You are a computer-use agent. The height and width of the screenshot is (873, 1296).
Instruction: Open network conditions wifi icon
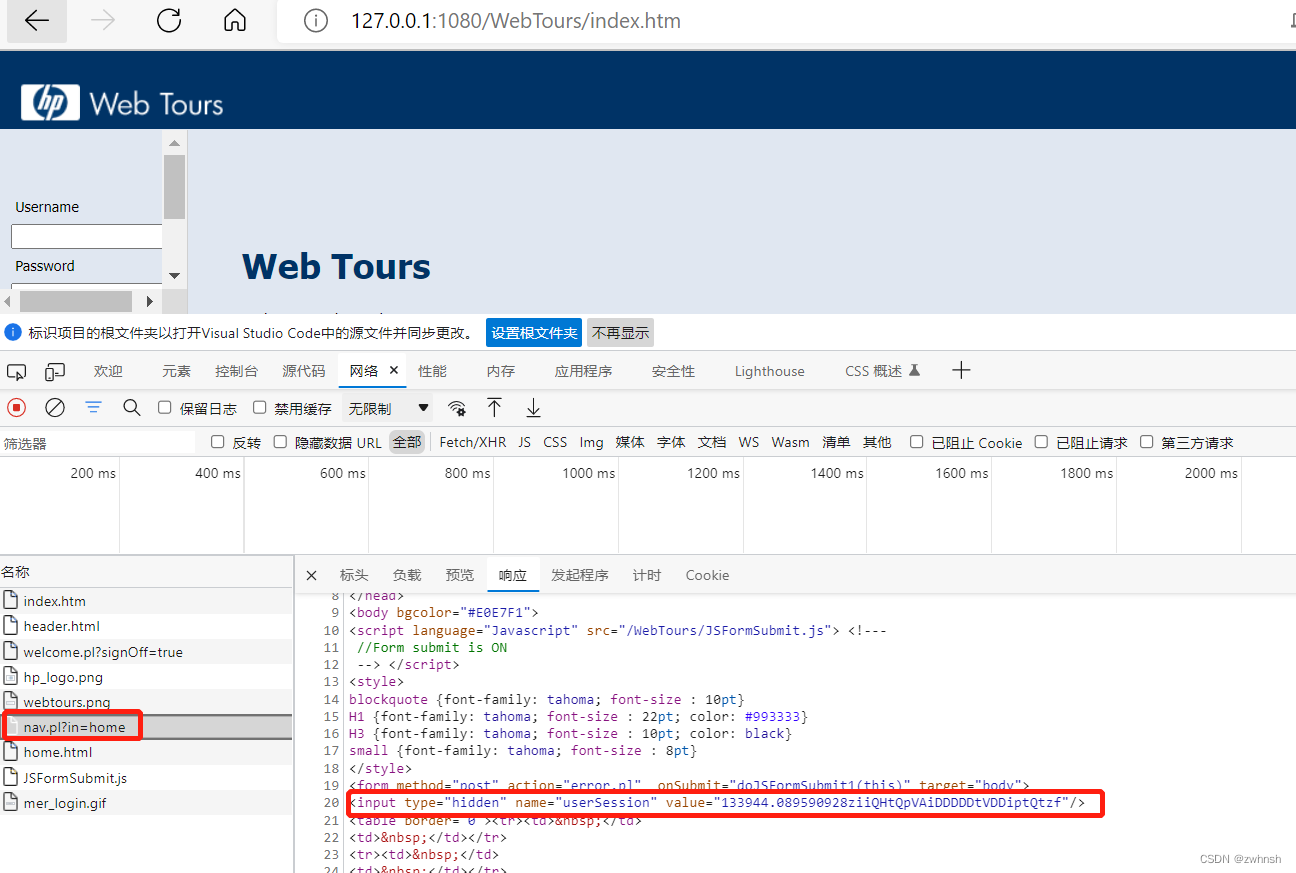click(457, 408)
